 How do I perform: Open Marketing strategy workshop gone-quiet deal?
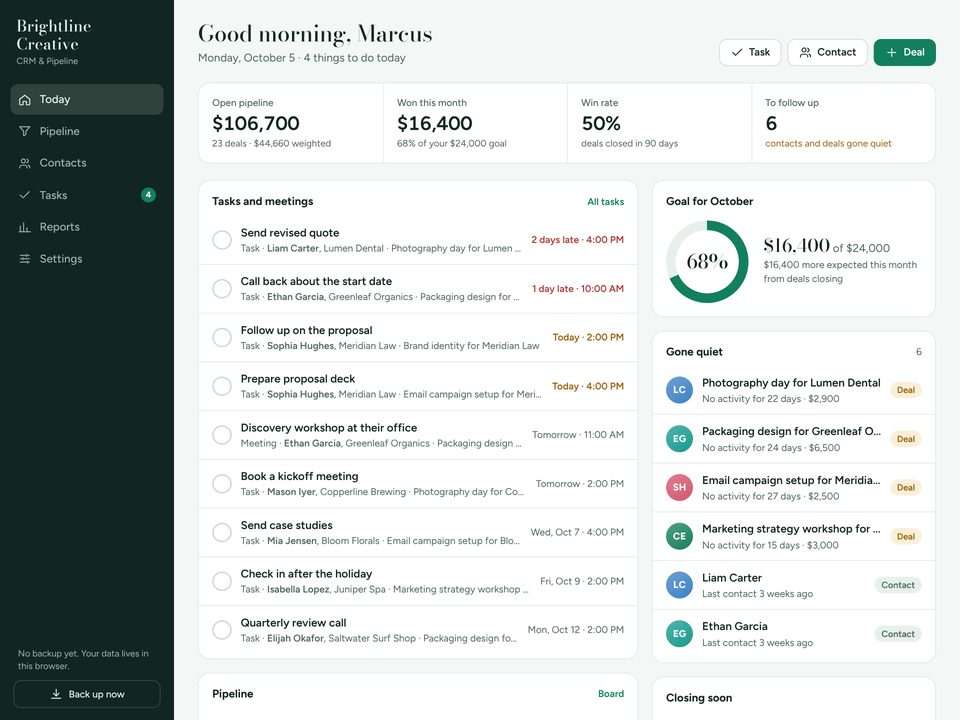point(793,536)
